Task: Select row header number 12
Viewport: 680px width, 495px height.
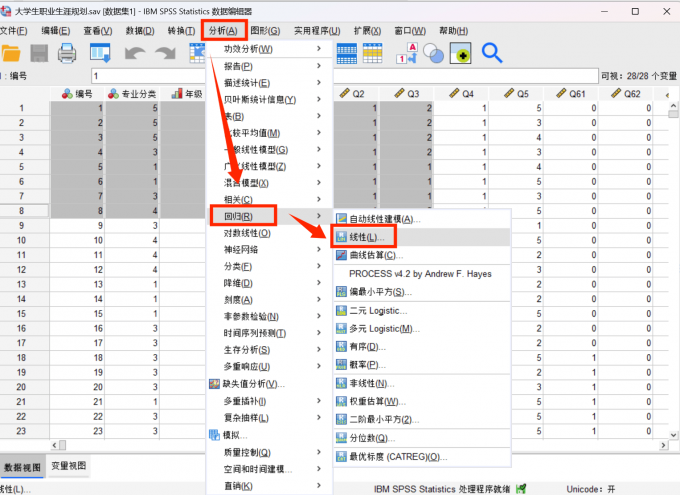Action: point(21,269)
